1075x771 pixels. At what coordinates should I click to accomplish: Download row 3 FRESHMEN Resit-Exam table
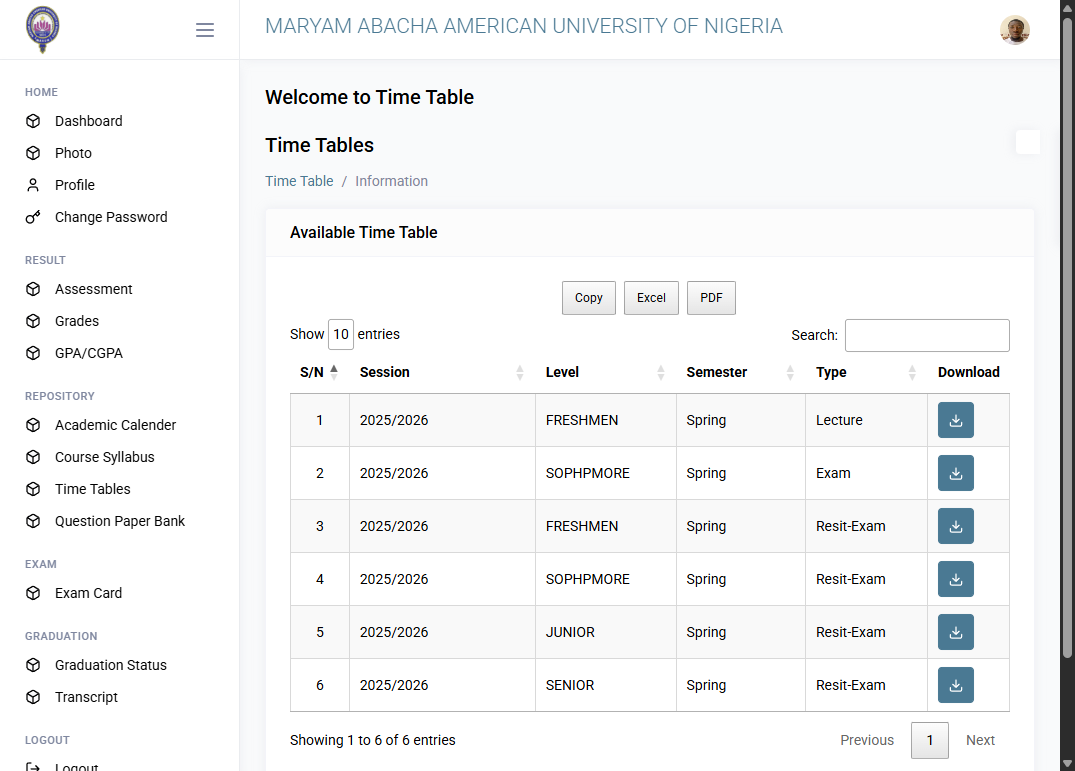[x=956, y=526]
